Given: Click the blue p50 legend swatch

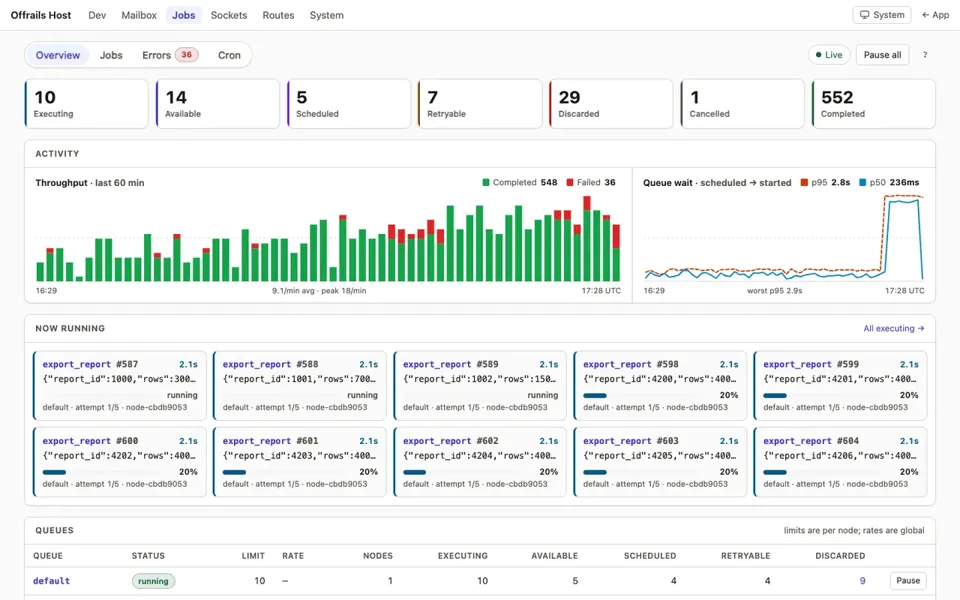Looking at the screenshot, I should [x=863, y=182].
